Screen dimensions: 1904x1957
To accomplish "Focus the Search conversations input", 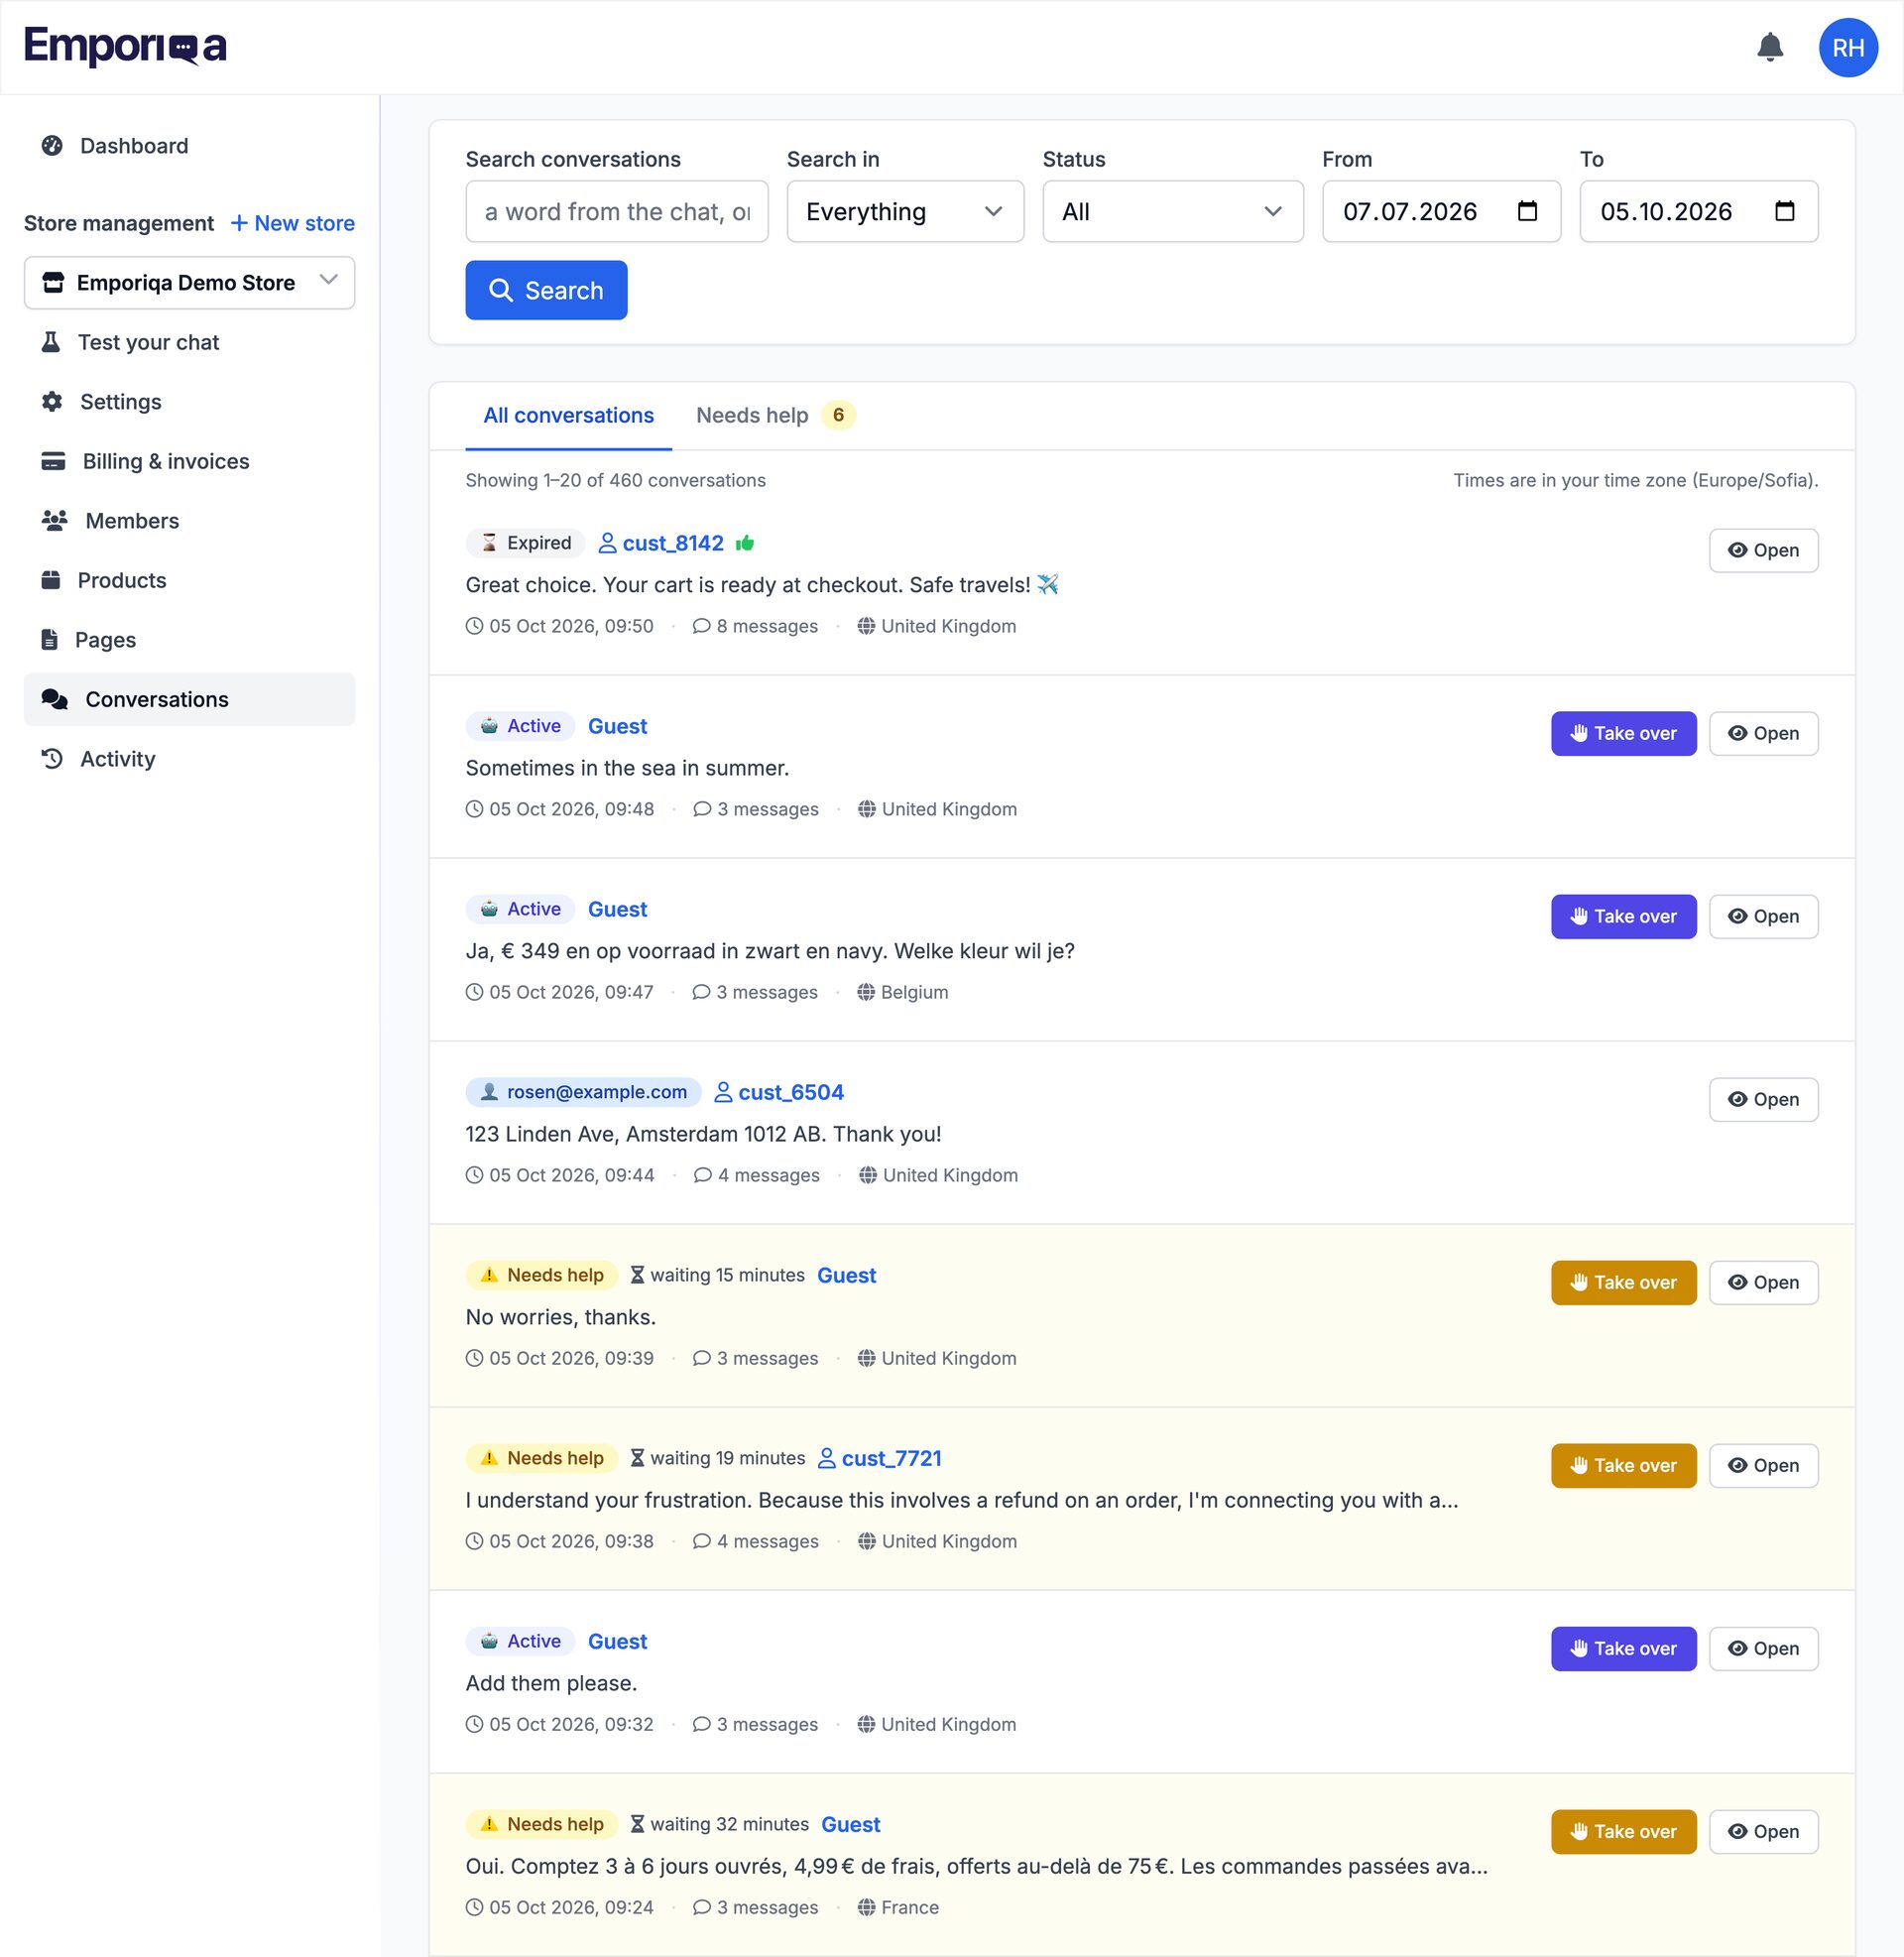I will (x=617, y=211).
